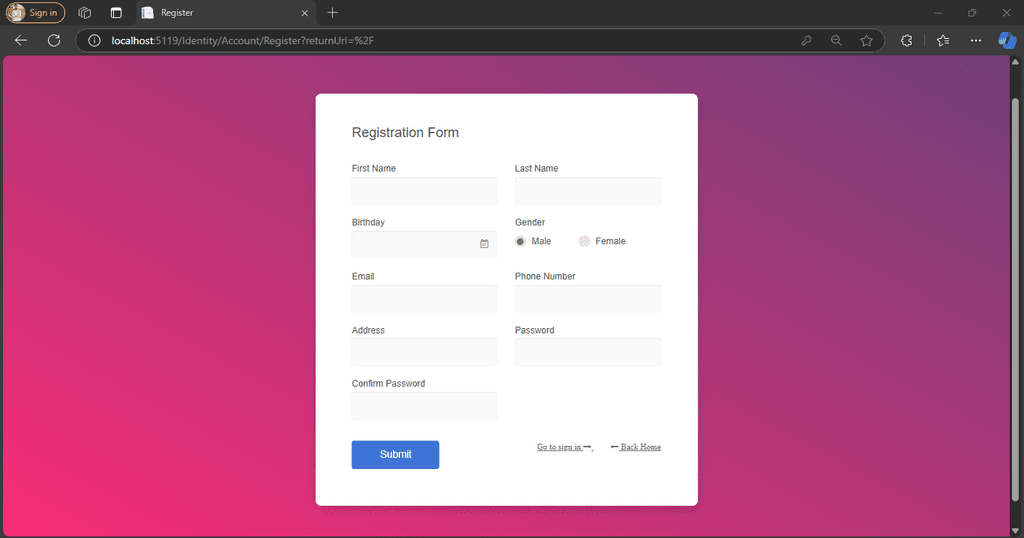Focus the Phone Number field
The image size is (1024, 538).
588,299
